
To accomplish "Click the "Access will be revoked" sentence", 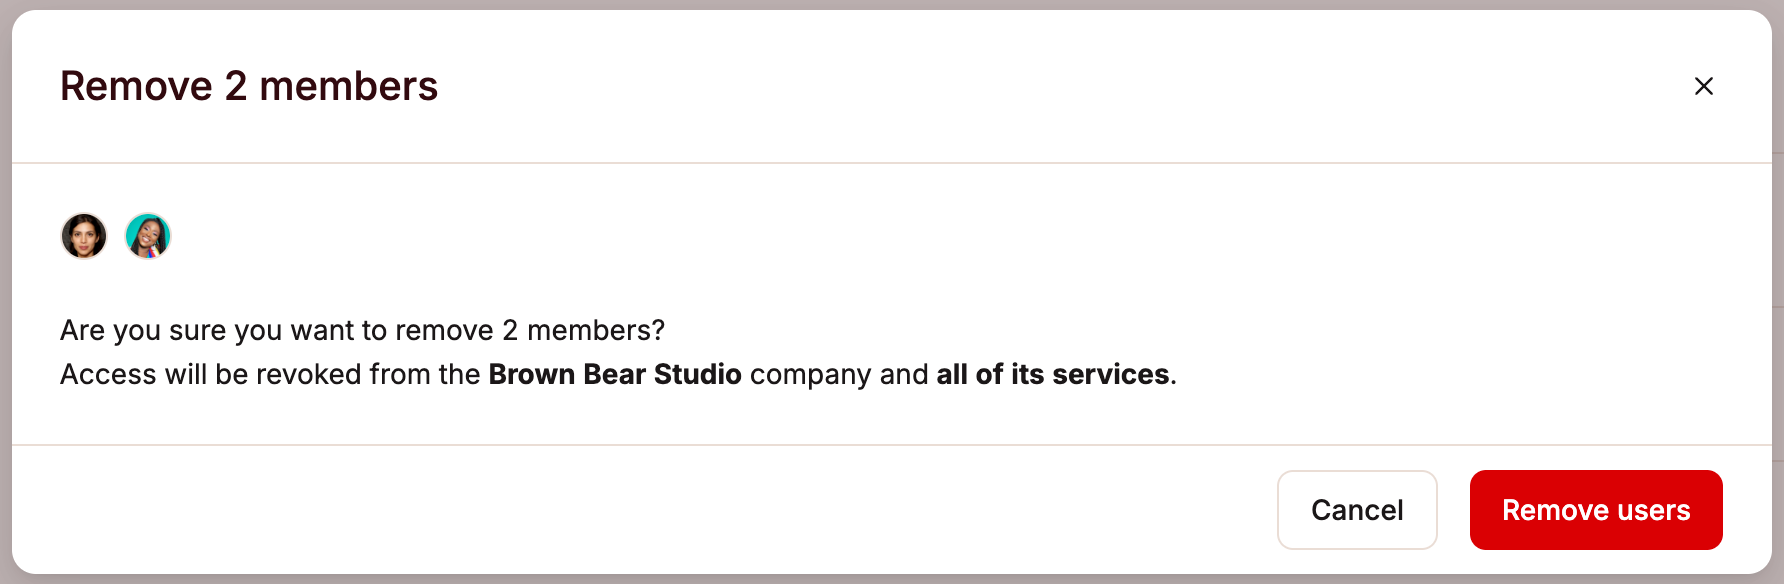I will click(618, 374).
